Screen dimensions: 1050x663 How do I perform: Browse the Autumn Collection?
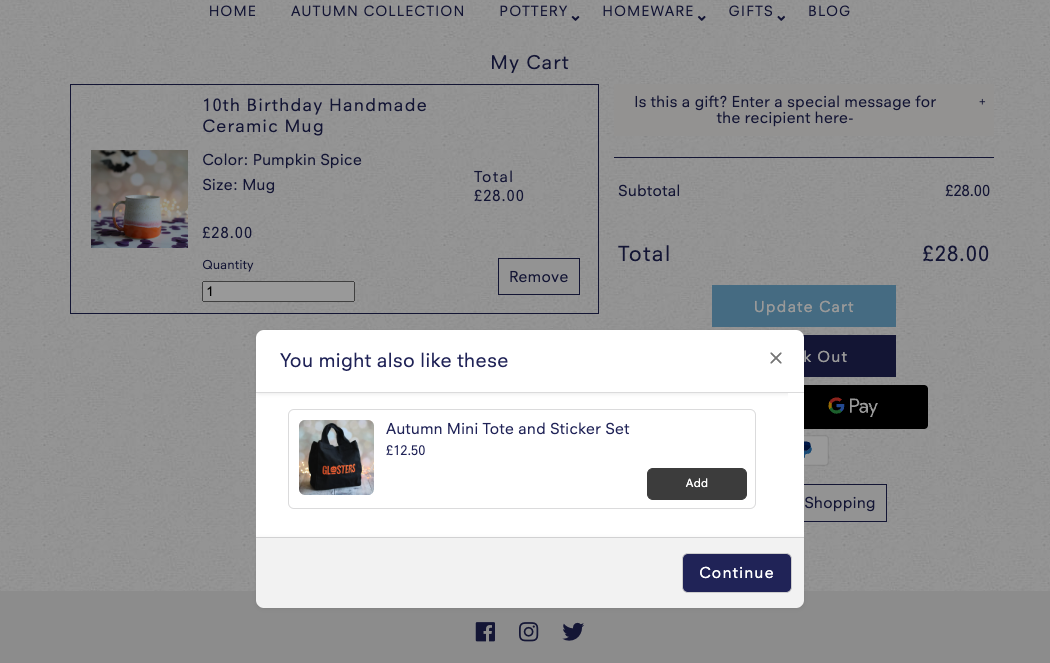point(377,11)
